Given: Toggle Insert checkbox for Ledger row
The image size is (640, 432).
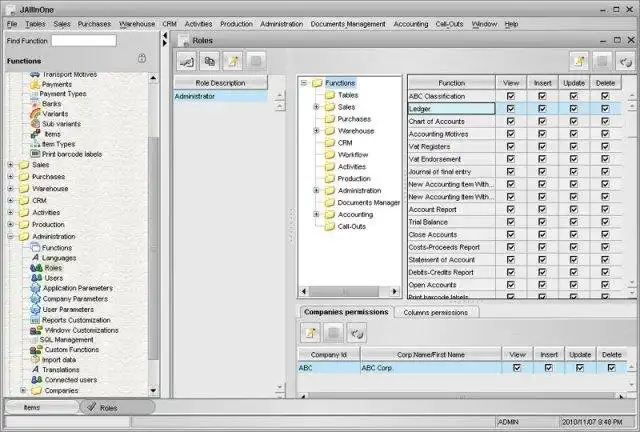Looking at the screenshot, I should tap(542, 109).
